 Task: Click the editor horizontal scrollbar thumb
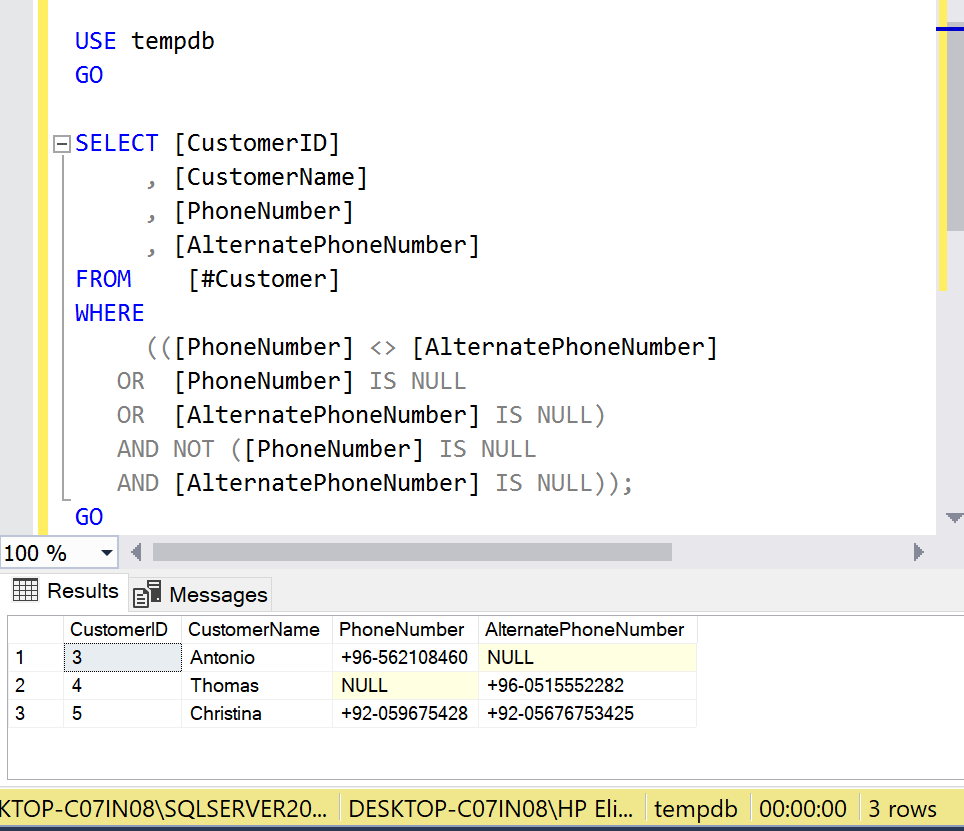pyautogui.click(x=412, y=552)
